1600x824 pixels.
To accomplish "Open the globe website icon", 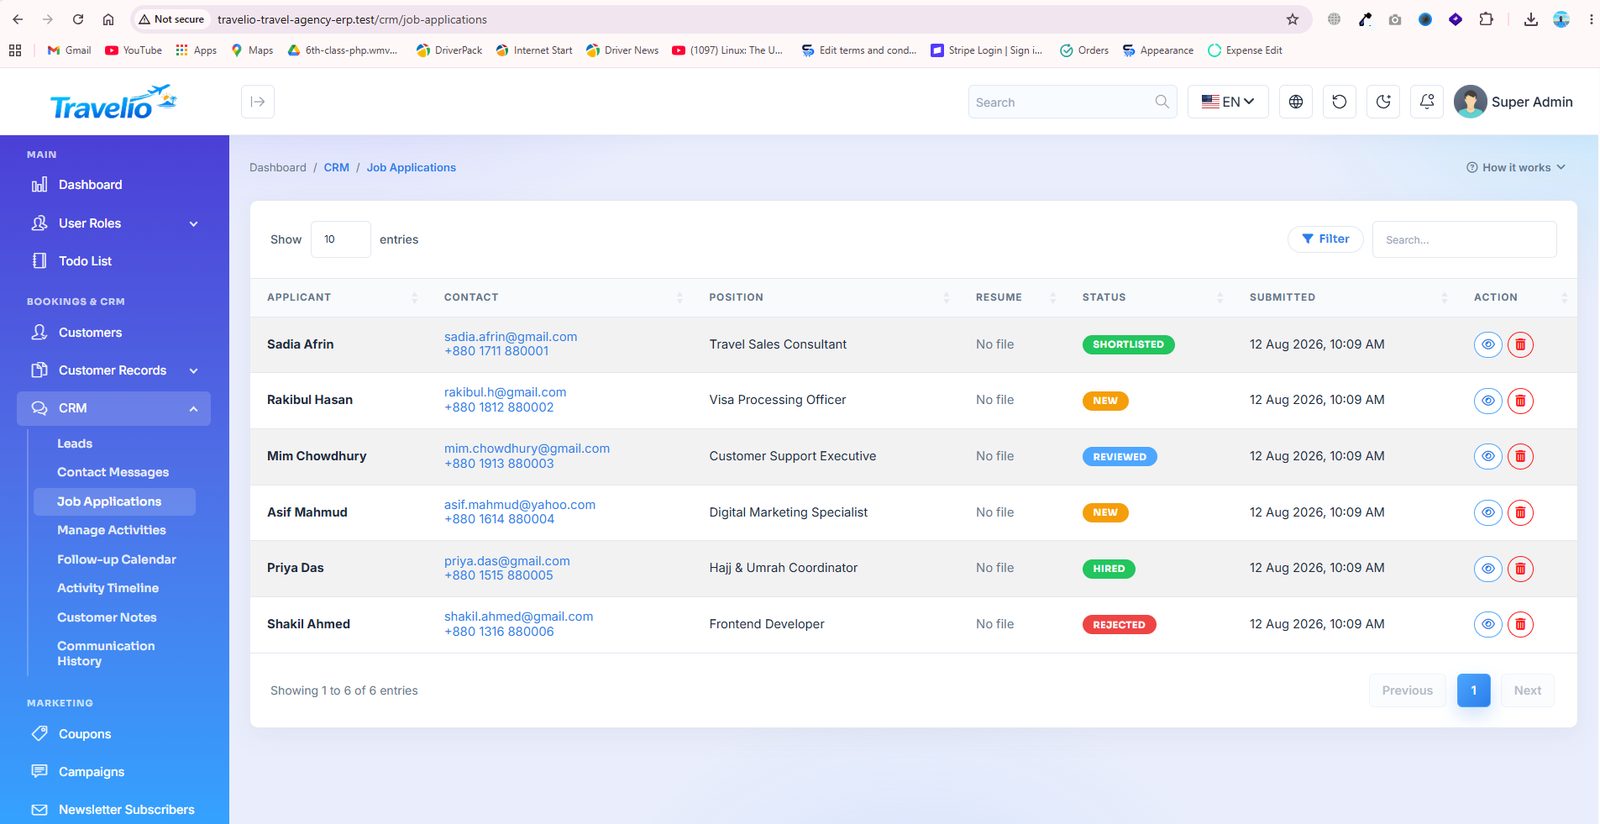I will pyautogui.click(x=1296, y=102).
